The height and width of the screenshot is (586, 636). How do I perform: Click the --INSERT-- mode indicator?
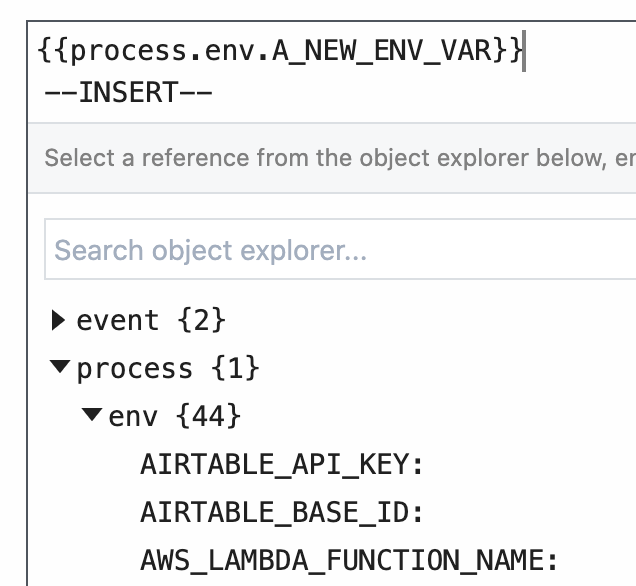click(128, 94)
